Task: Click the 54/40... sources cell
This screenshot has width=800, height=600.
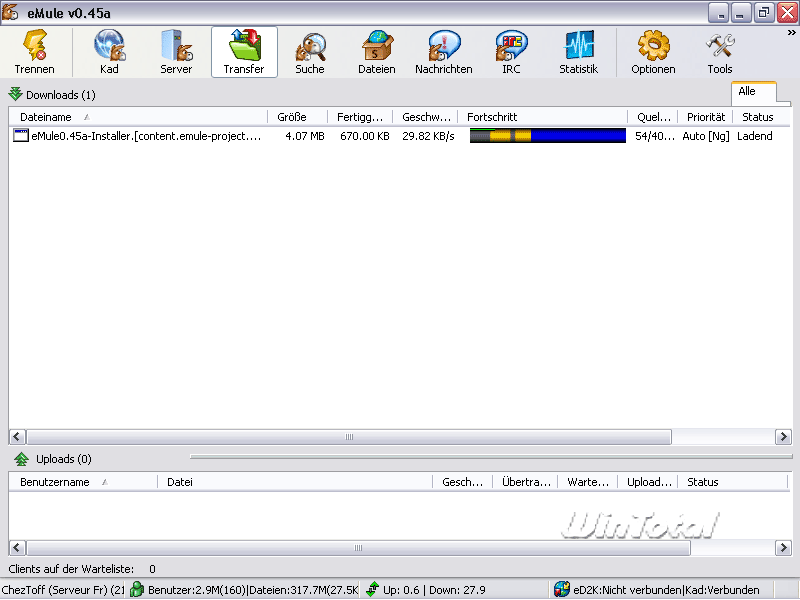Action: [x=655, y=136]
